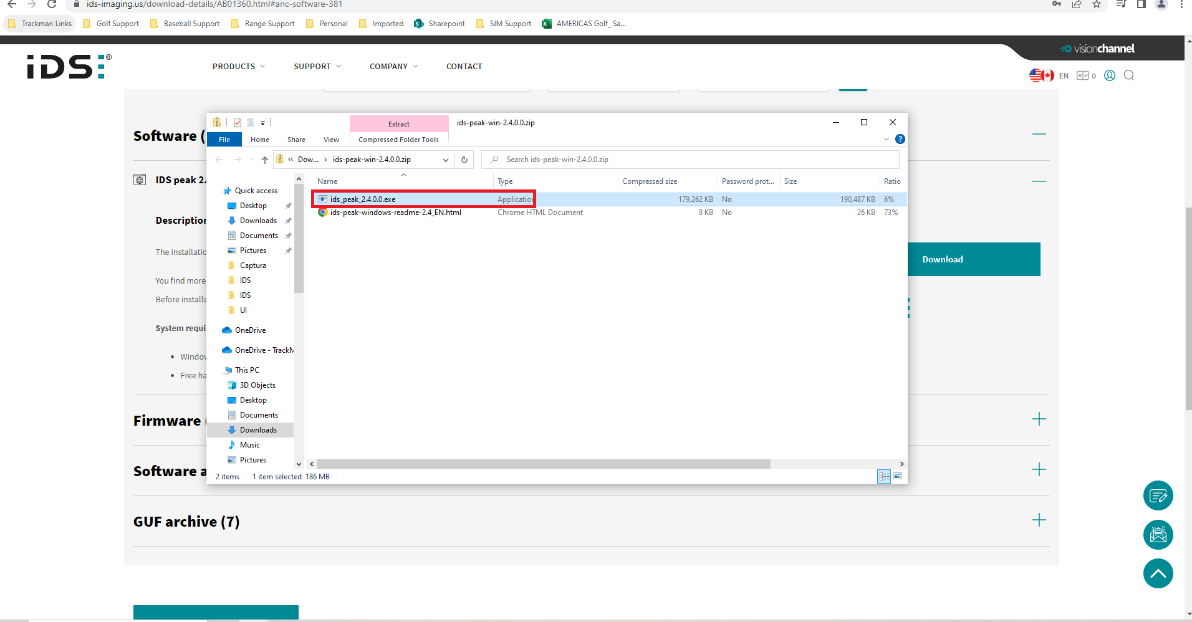This screenshot has height=622, width=1192.
Task: Click the back arrow in File Explorer
Action: point(218,159)
